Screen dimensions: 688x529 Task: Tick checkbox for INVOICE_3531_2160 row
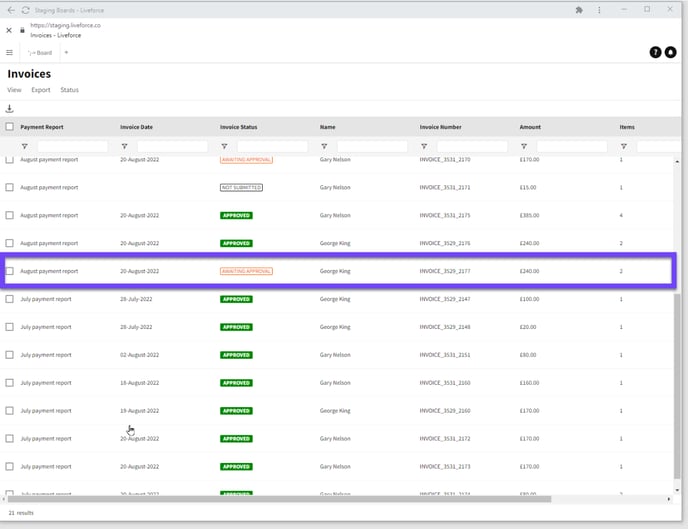point(9,383)
